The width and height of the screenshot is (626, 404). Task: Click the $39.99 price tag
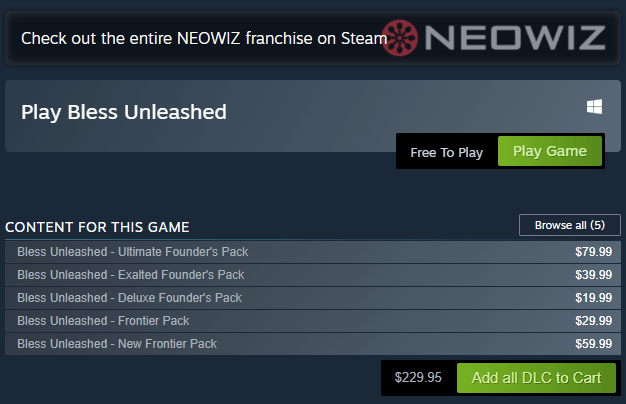coord(593,275)
